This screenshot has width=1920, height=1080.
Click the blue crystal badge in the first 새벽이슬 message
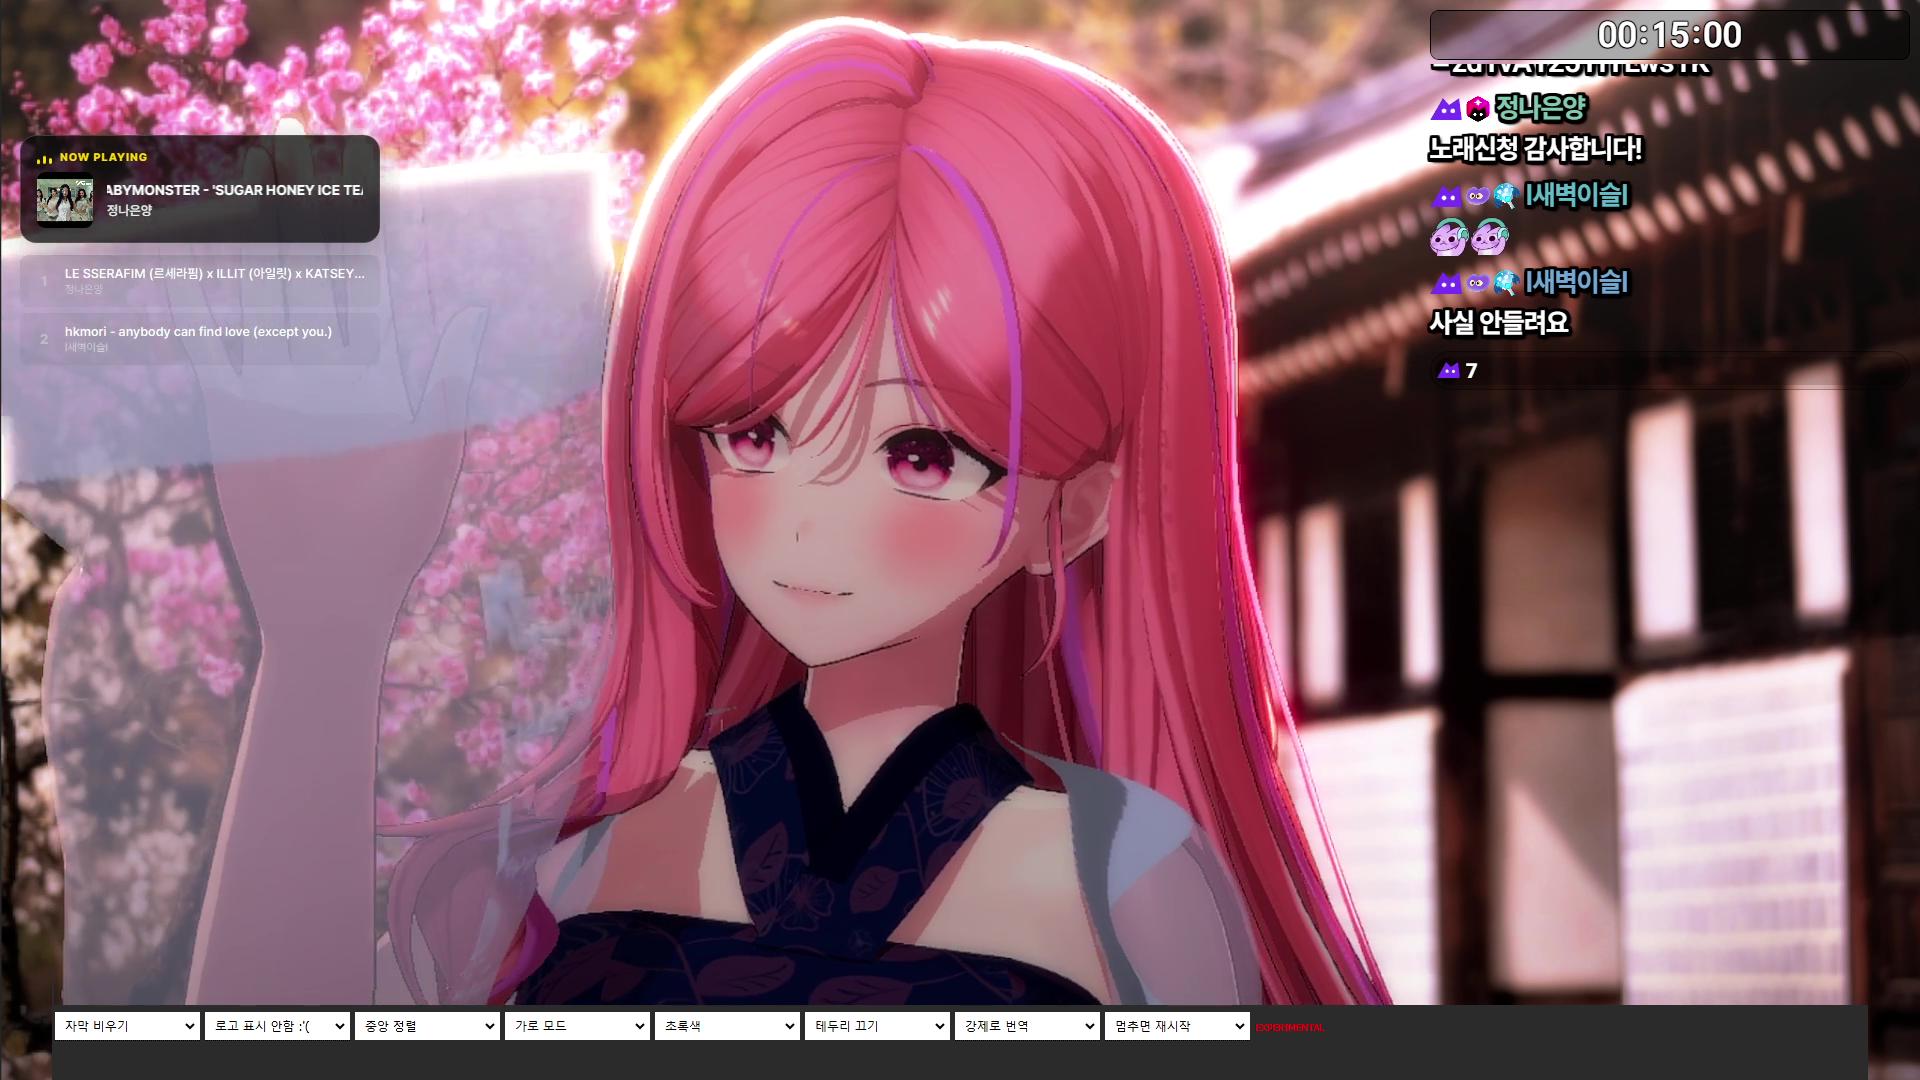(1507, 196)
